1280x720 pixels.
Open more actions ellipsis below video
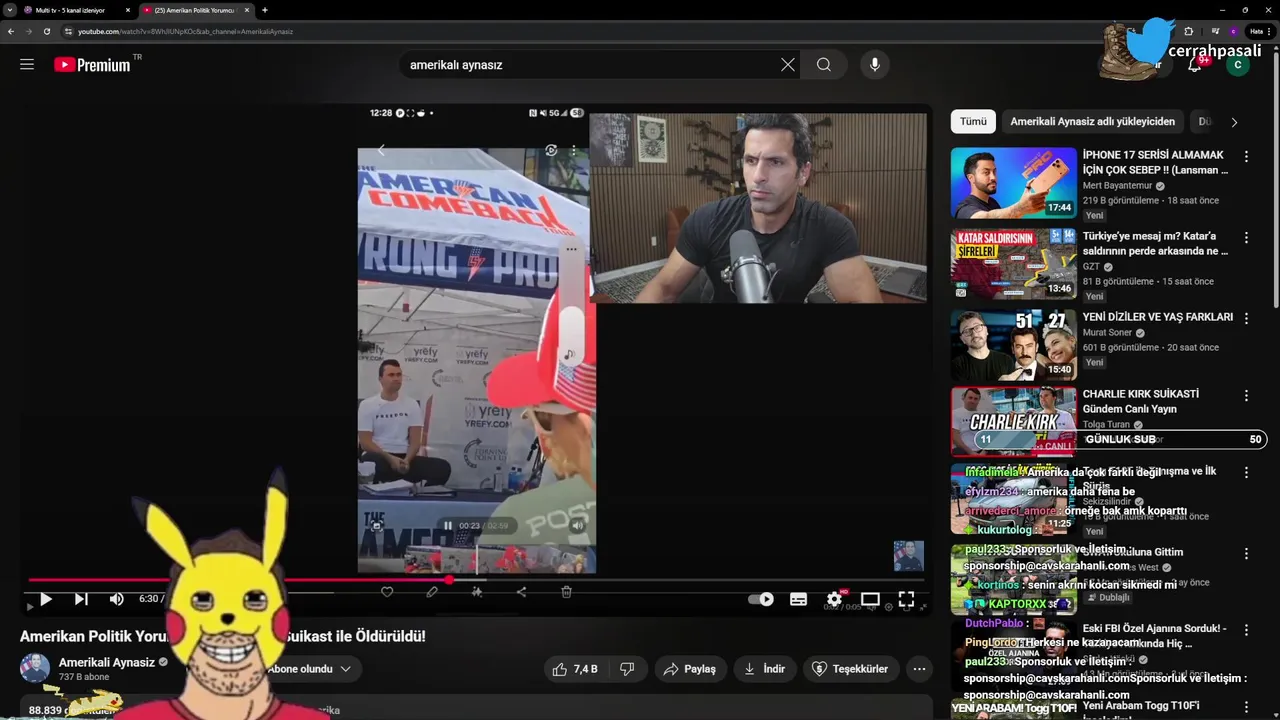(x=919, y=669)
